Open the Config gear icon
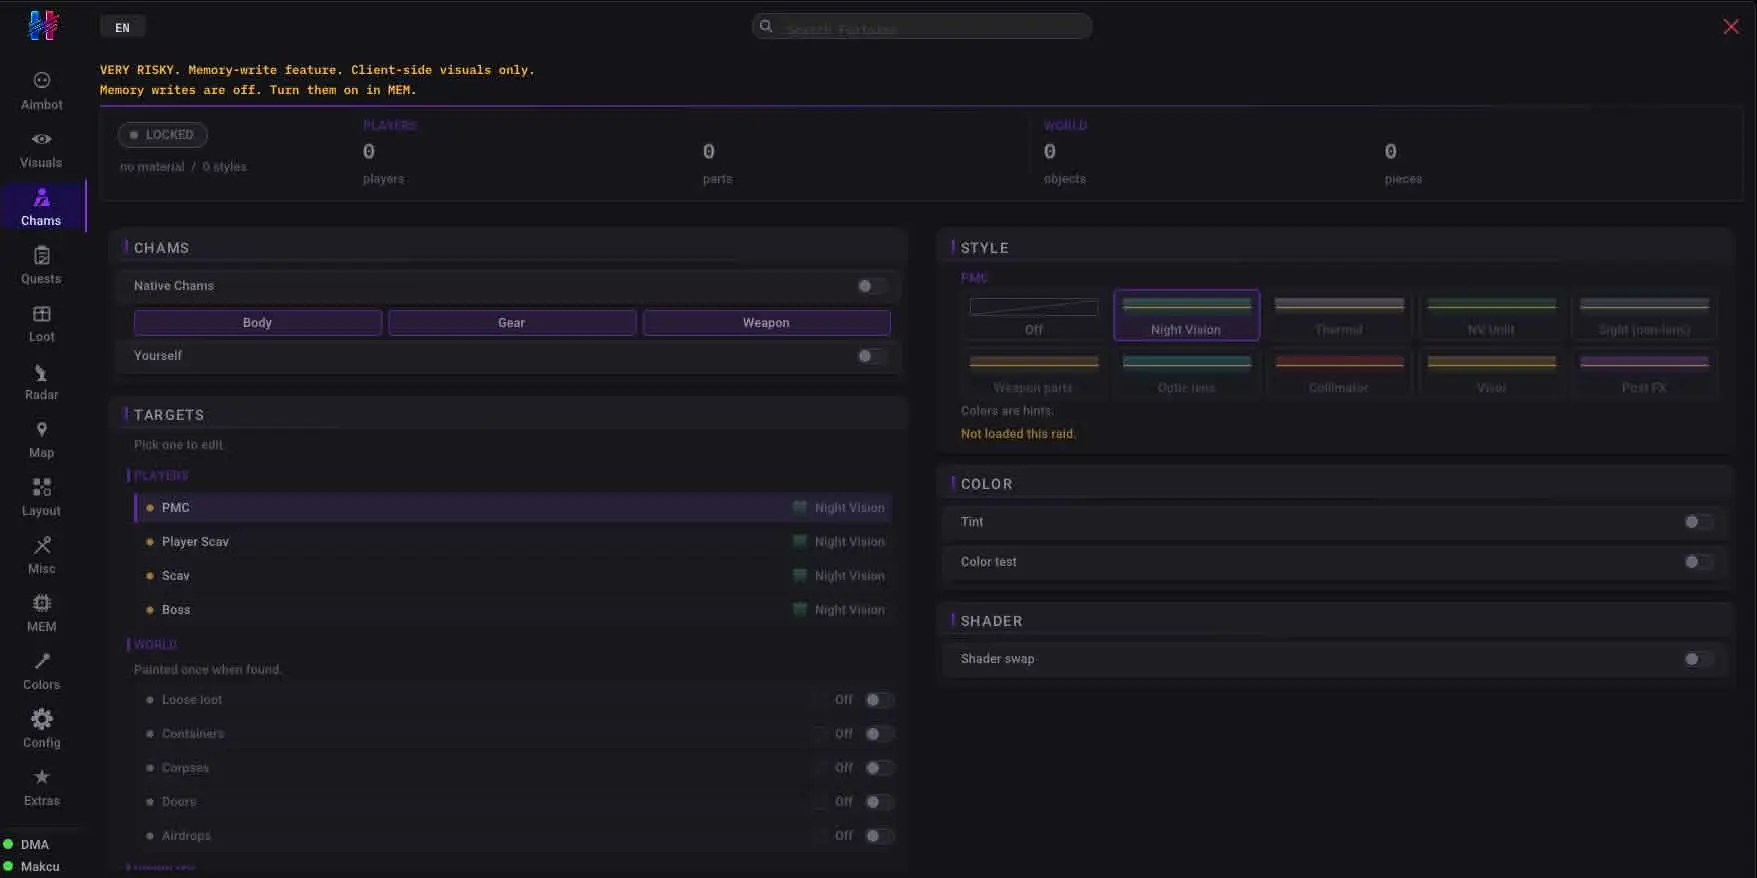 [x=41, y=719]
